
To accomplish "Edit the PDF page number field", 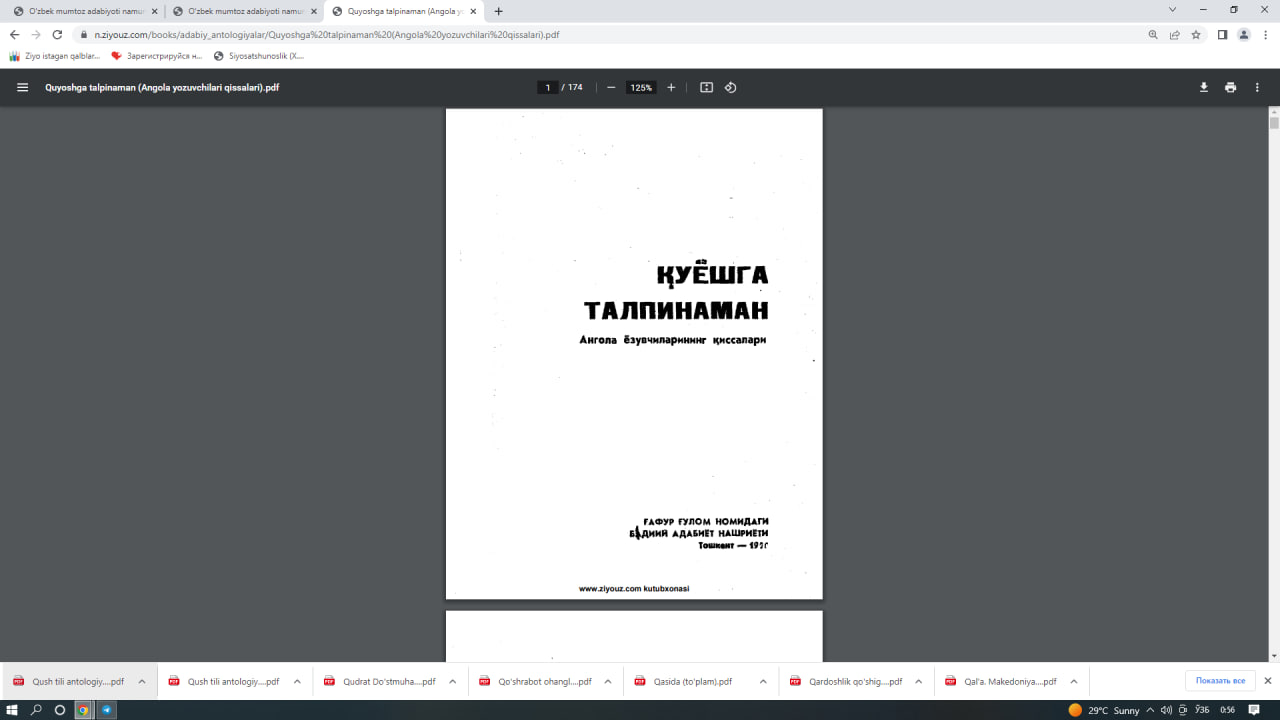I will point(548,87).
